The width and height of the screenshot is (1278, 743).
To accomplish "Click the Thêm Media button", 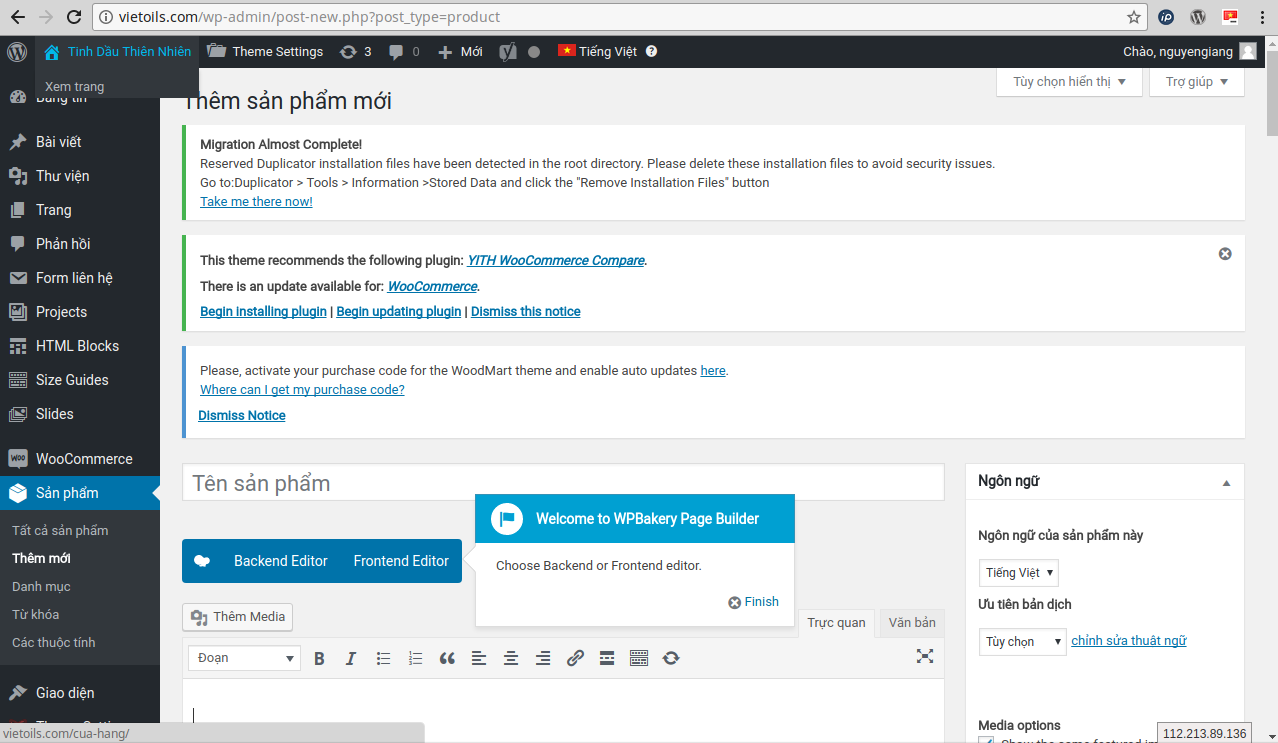I will pos(238,617).
